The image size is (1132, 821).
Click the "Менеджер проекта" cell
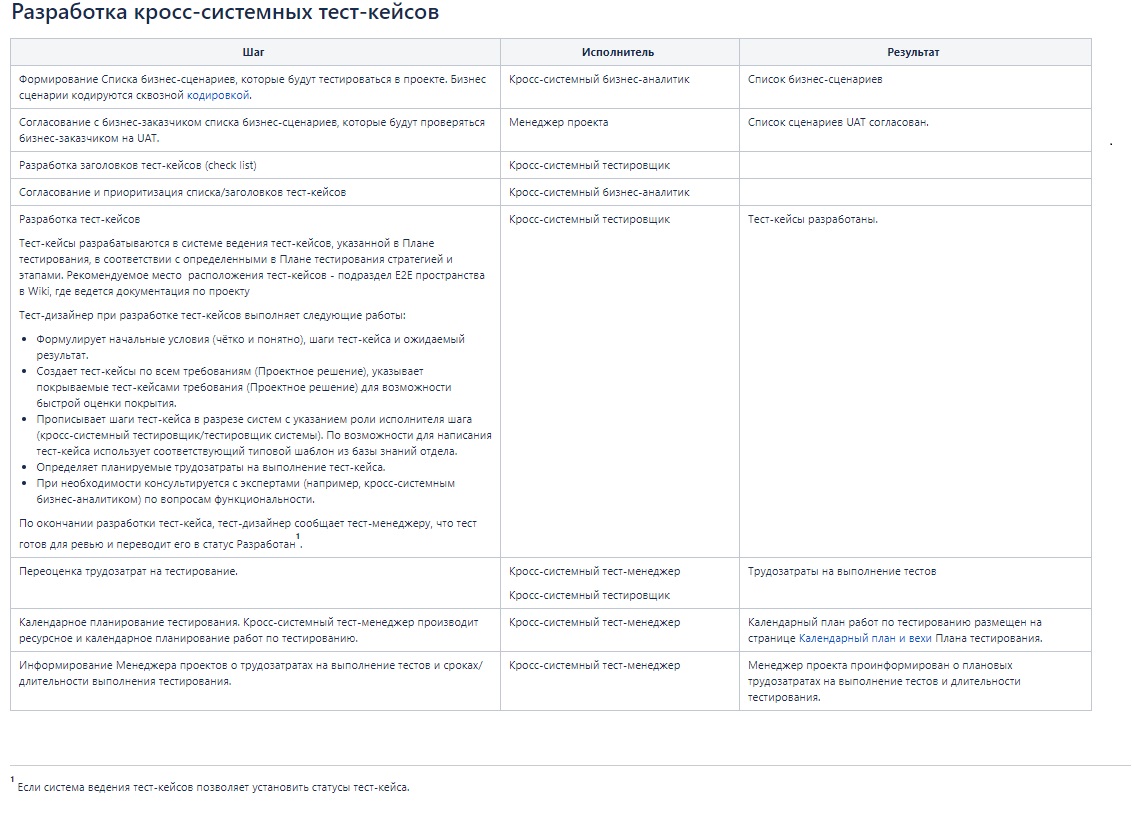(558, 122)
